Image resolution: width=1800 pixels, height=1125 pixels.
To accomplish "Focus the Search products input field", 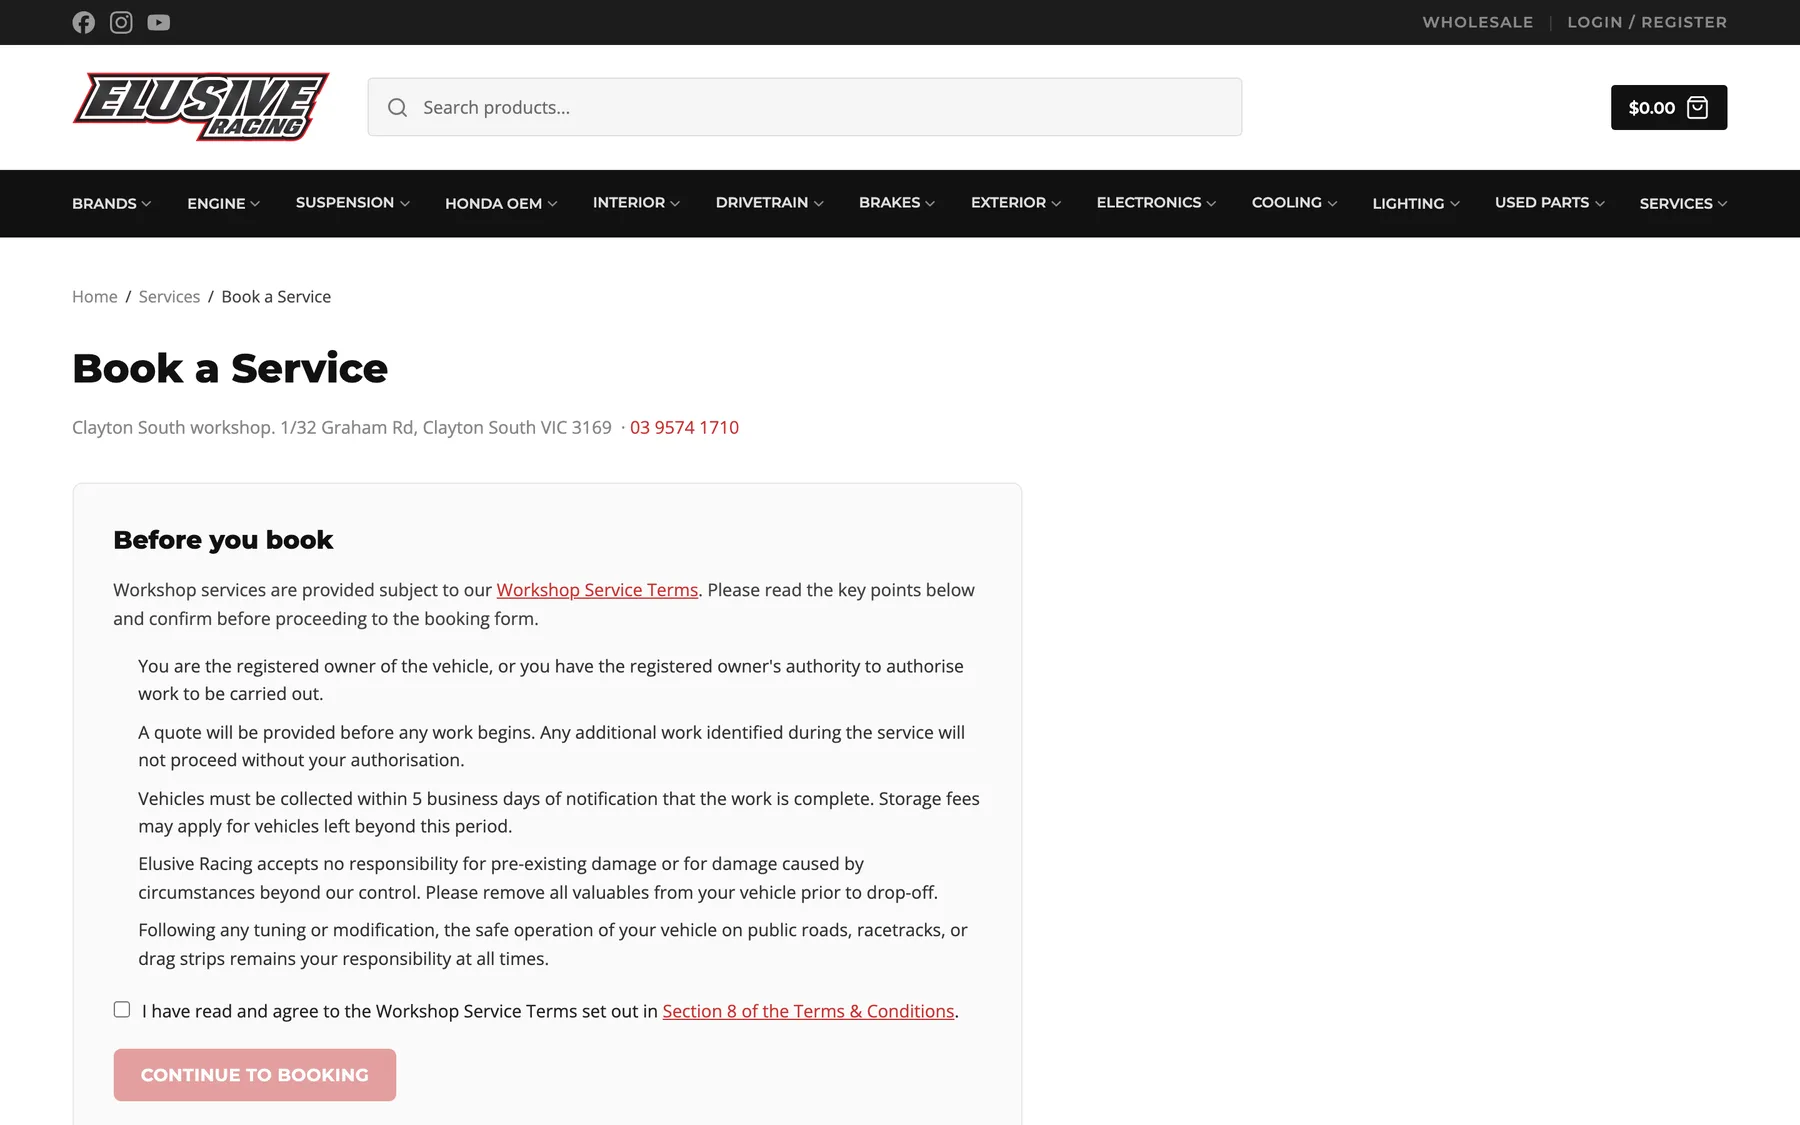I will [x=805, y=107].
